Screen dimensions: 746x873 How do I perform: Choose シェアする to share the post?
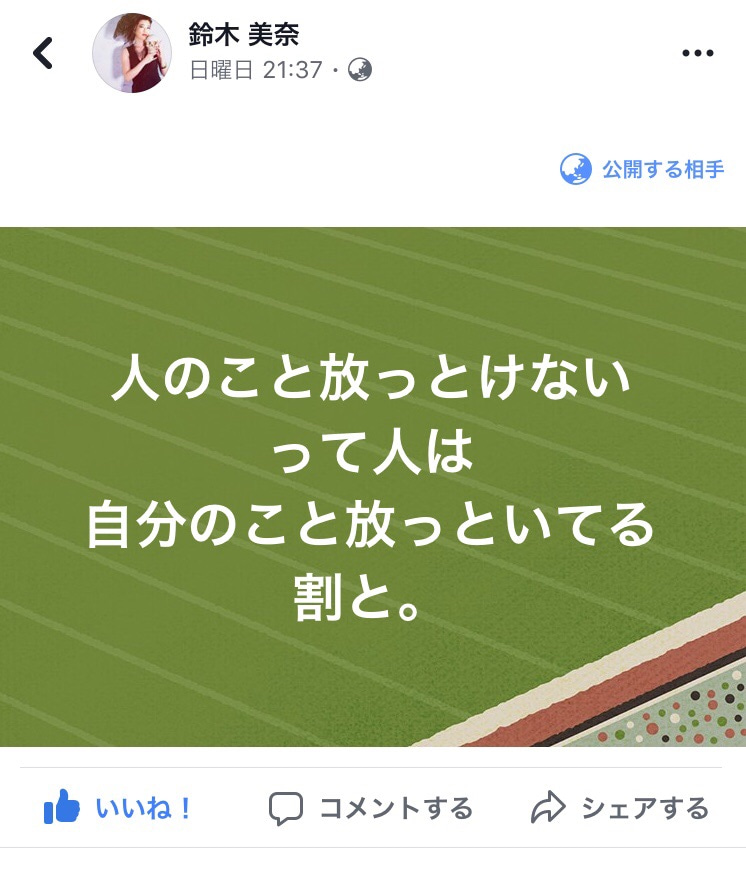[645, 808]
